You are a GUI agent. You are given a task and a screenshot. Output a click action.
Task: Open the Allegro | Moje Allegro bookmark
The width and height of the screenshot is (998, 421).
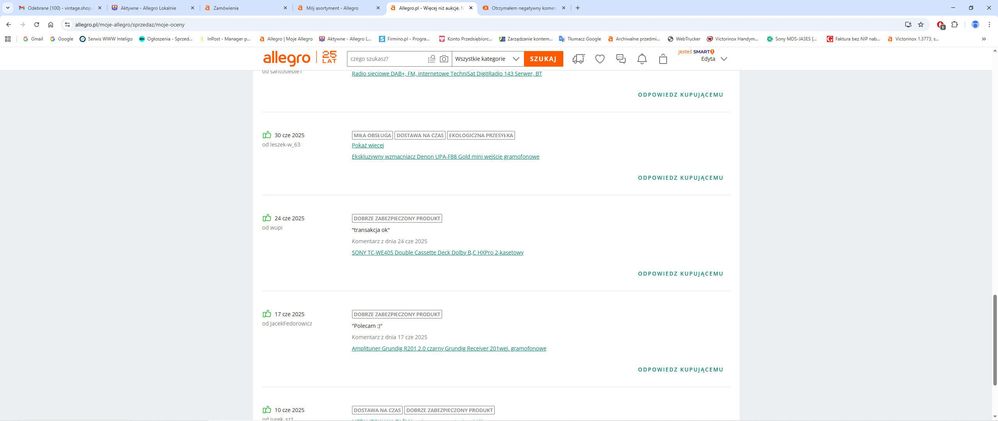pyautogui.click(x=286, y=39)
